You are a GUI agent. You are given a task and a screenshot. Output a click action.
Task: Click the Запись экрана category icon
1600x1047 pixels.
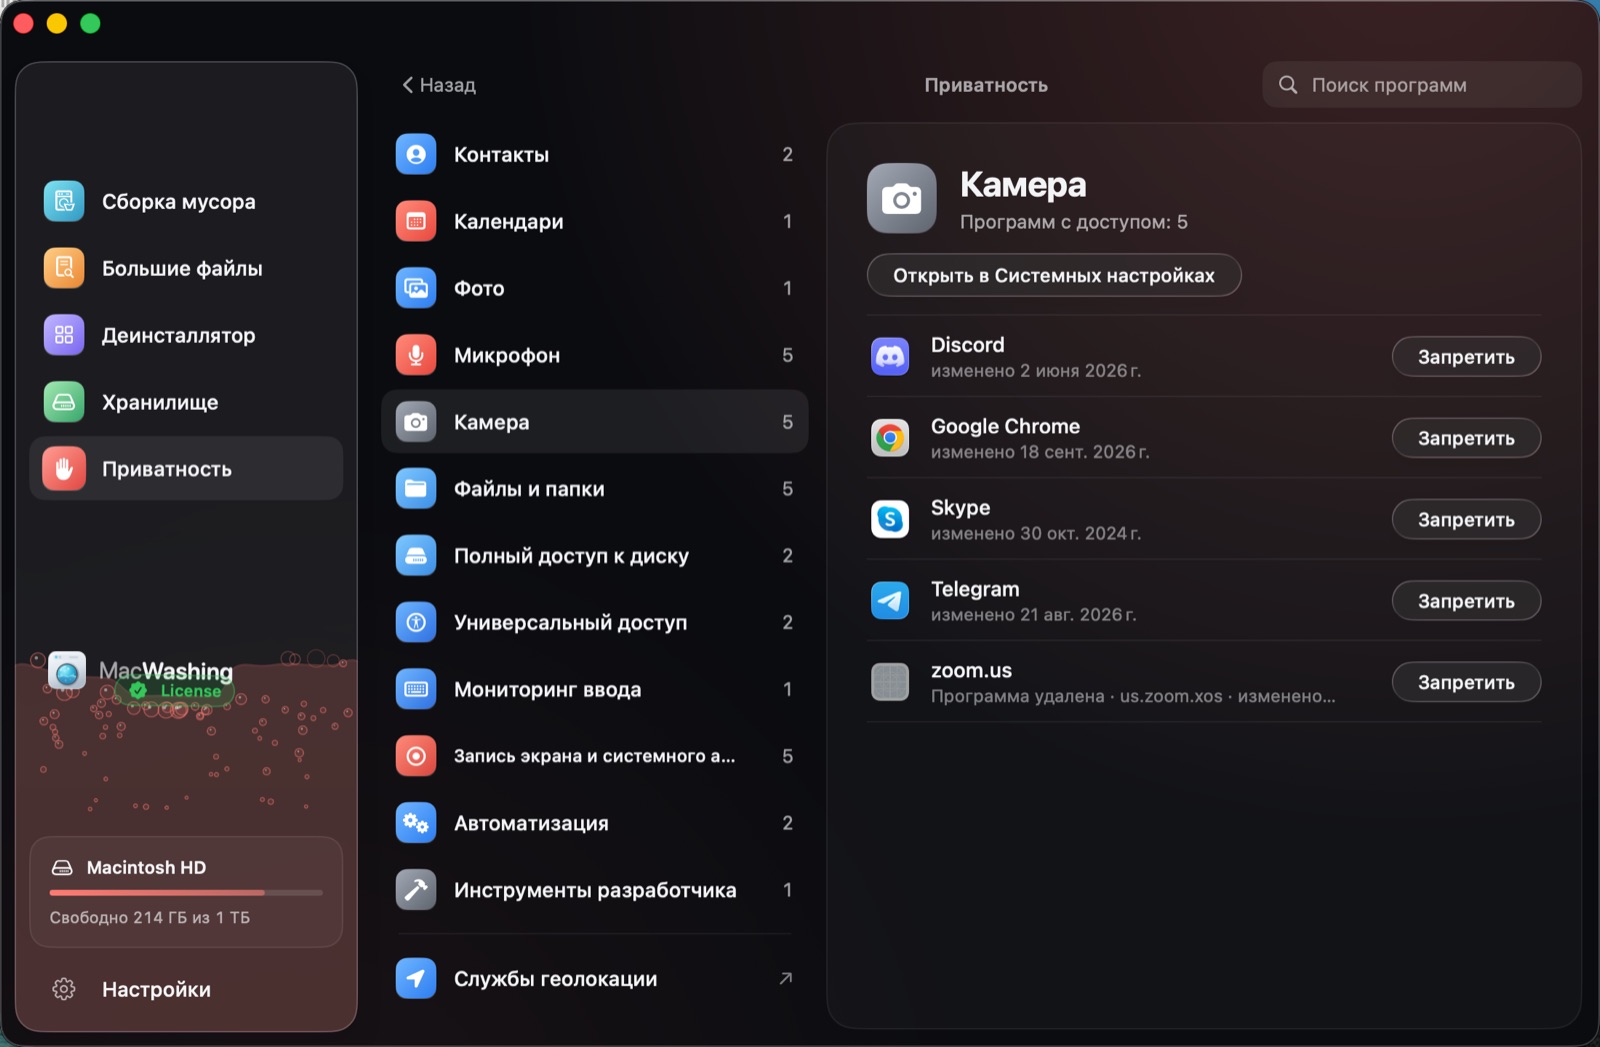(416, 756)
